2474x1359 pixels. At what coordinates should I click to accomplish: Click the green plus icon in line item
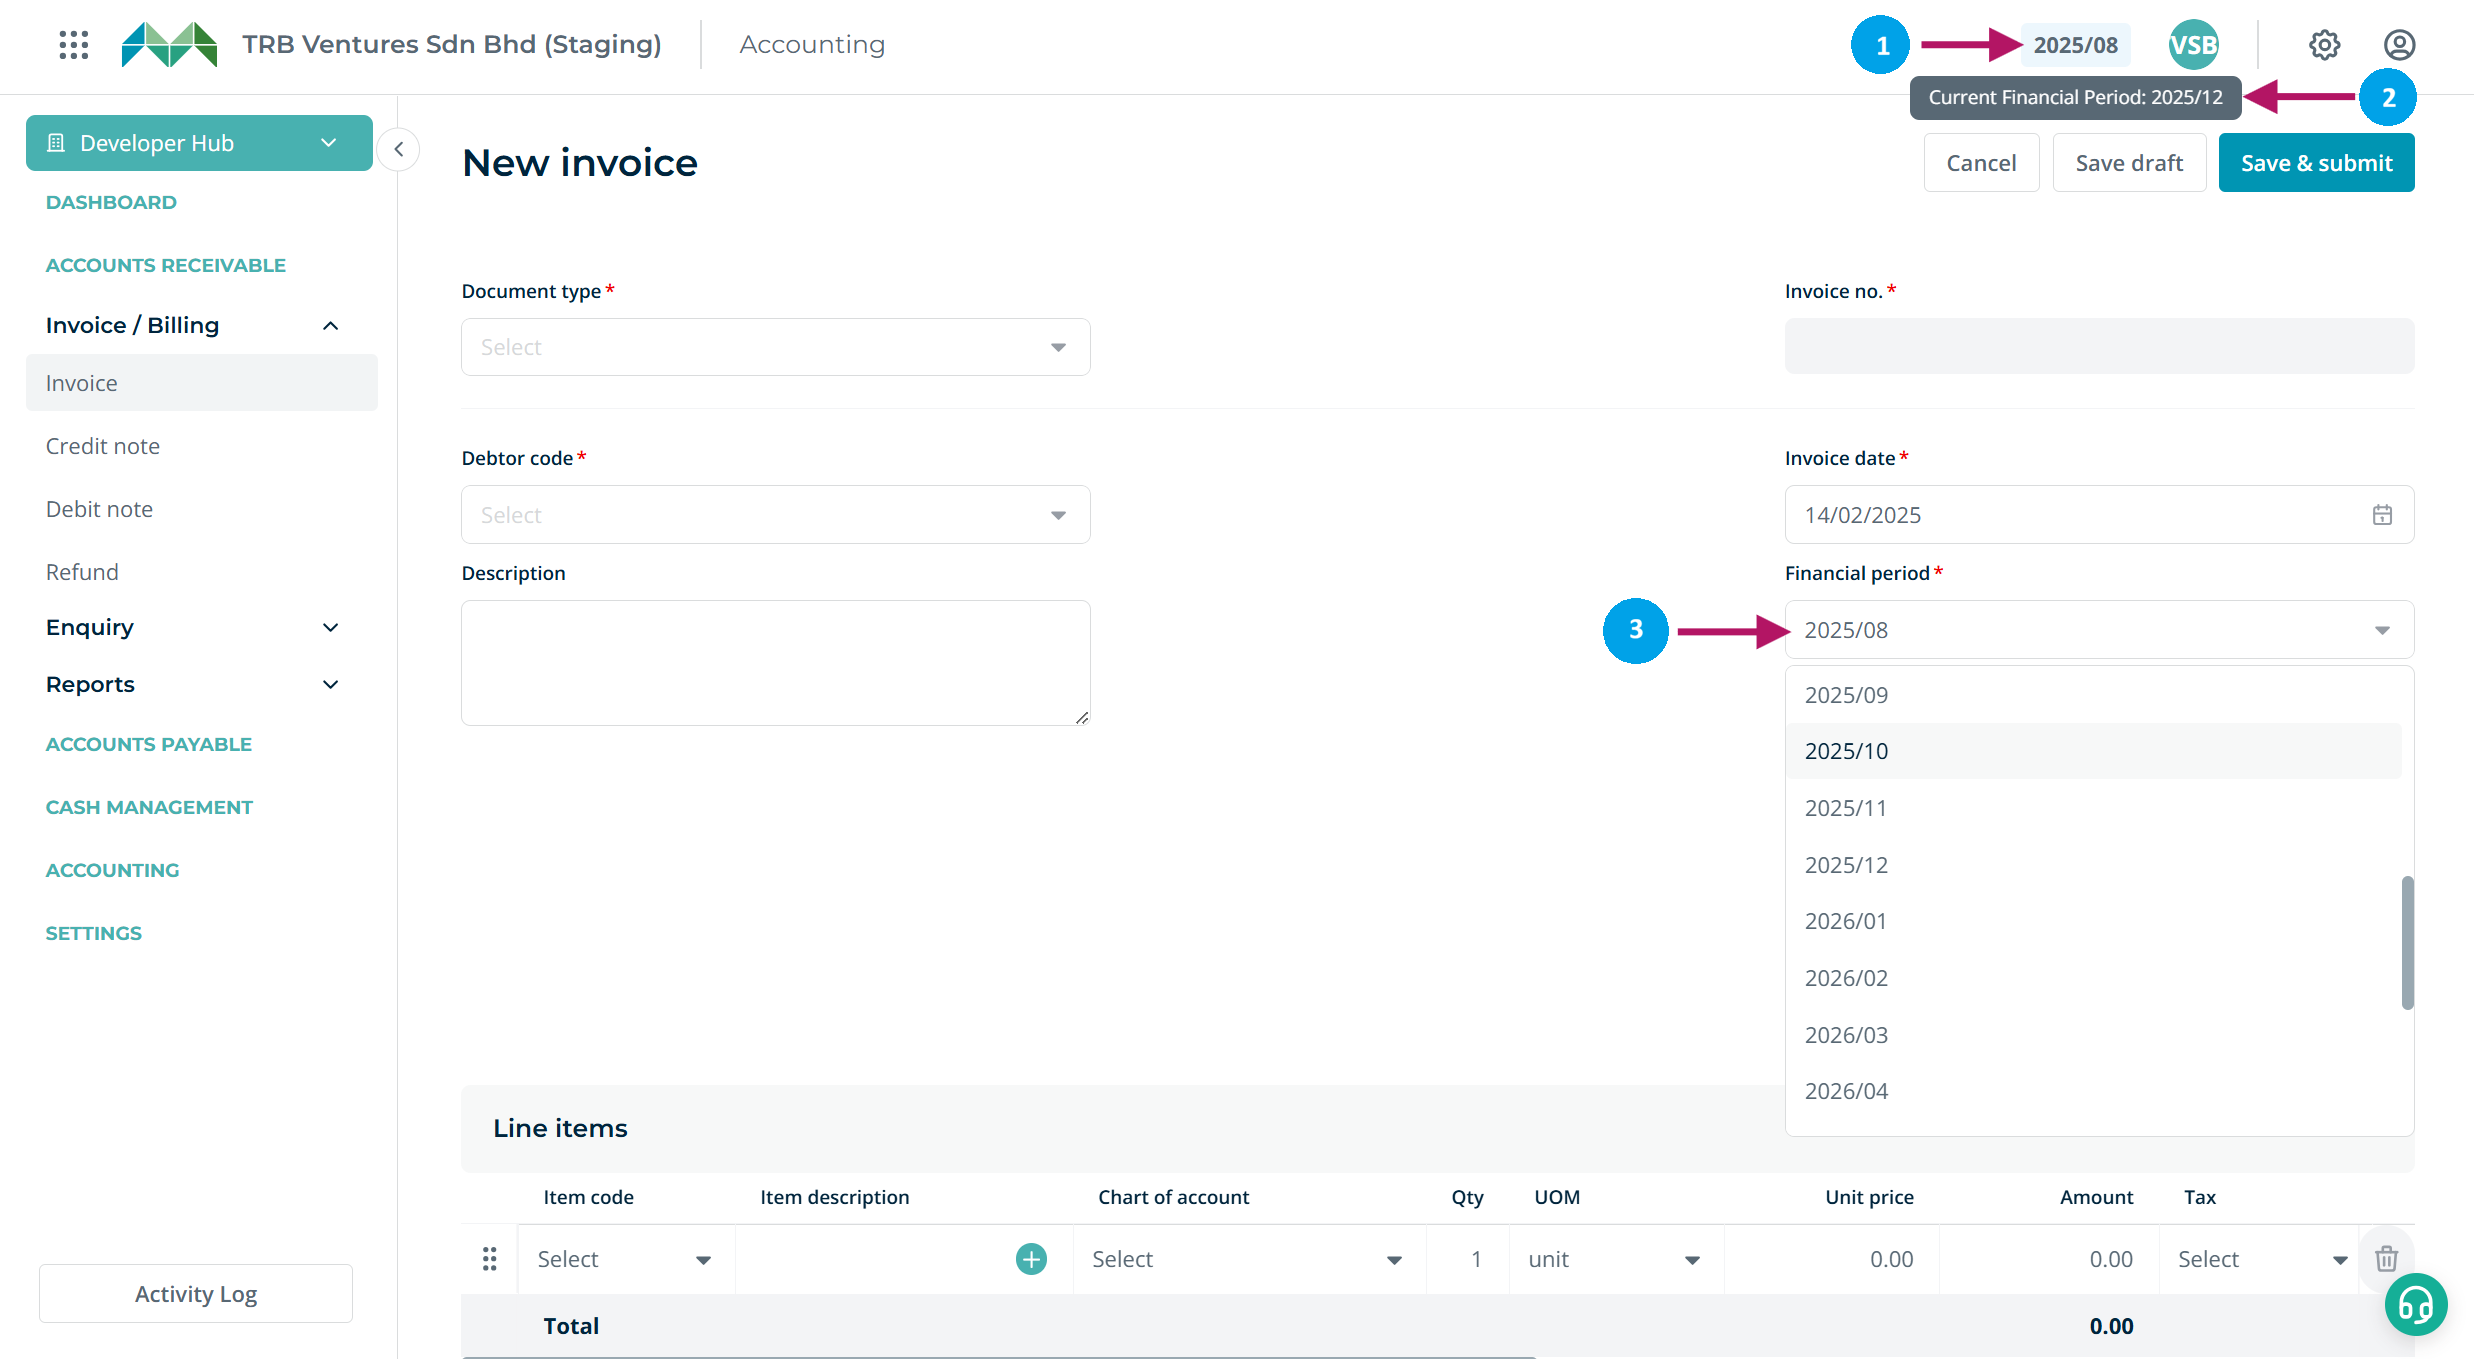click(1031, 1259)
